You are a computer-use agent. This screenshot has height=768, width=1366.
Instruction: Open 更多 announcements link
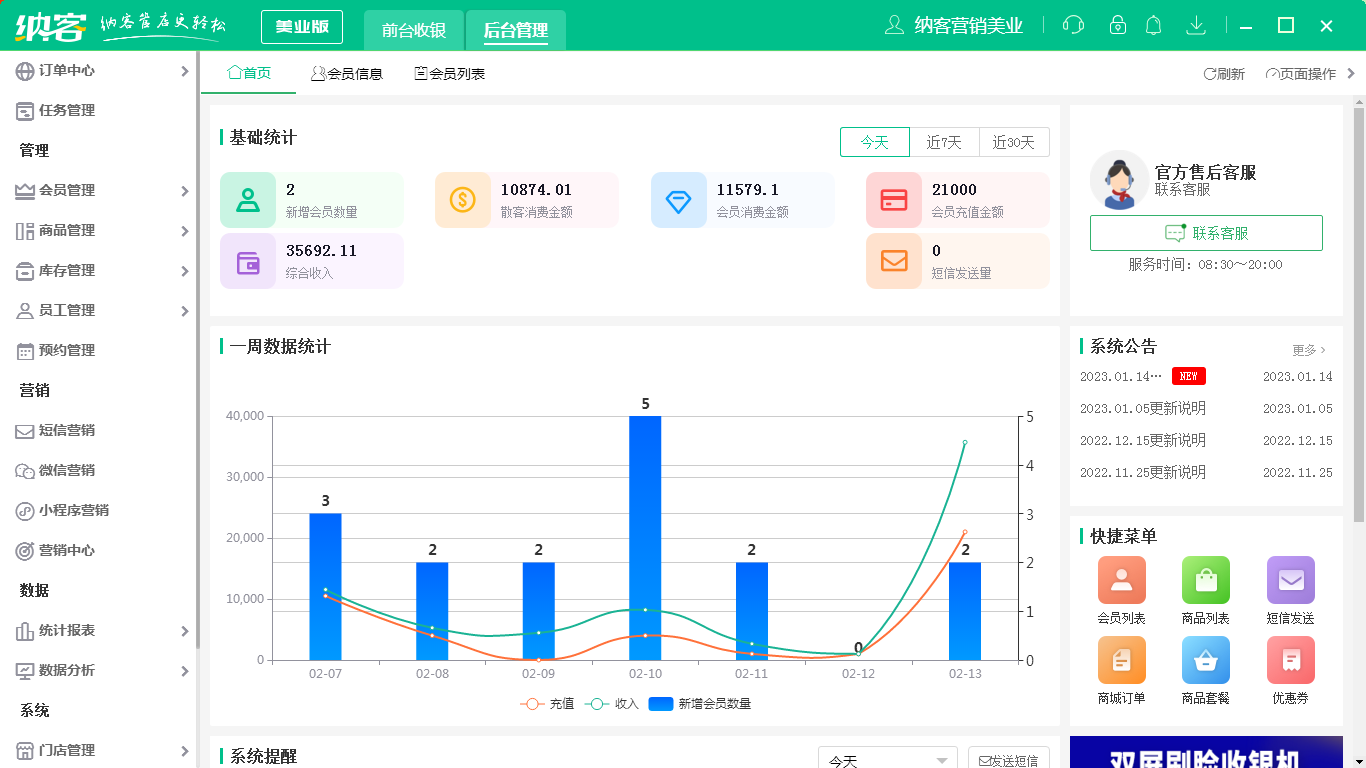click(x=1309, y=350)
